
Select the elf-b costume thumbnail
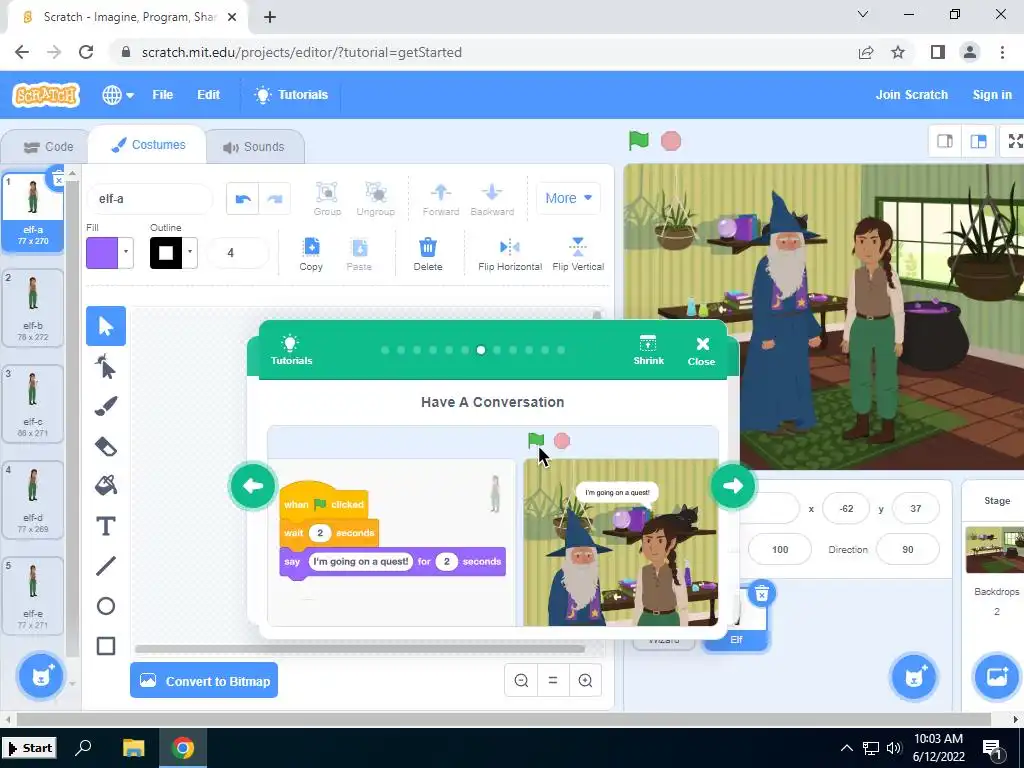click(33, 308)
